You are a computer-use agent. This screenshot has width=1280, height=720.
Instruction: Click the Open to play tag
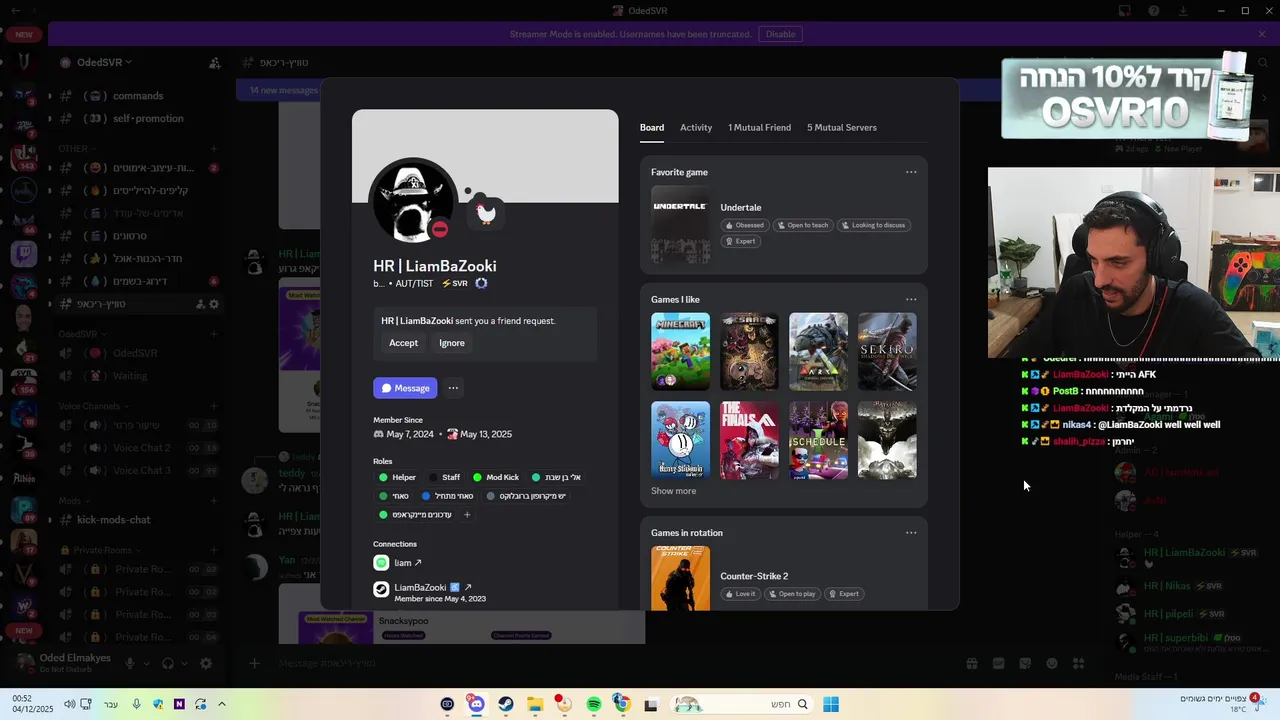(792, 594)
